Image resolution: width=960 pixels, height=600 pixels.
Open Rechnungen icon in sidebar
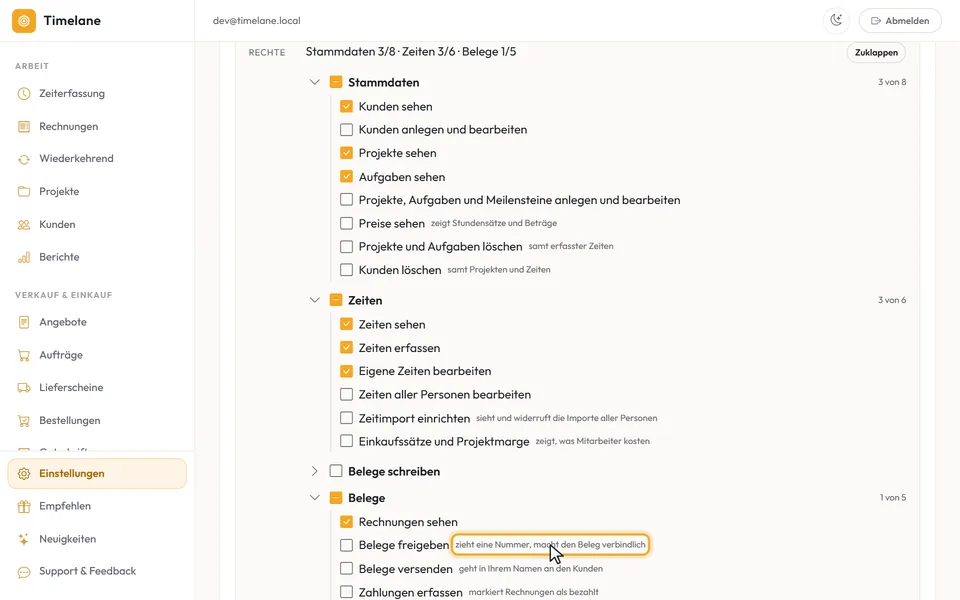pyautogui.click(x=24, y=127)
